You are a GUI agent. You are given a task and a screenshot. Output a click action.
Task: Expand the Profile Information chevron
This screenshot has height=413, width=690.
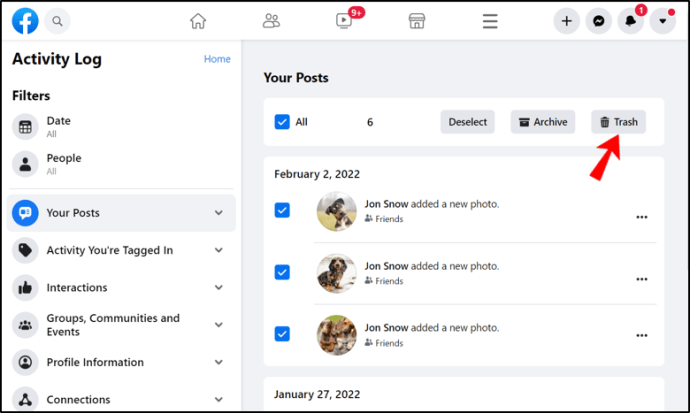219,362
